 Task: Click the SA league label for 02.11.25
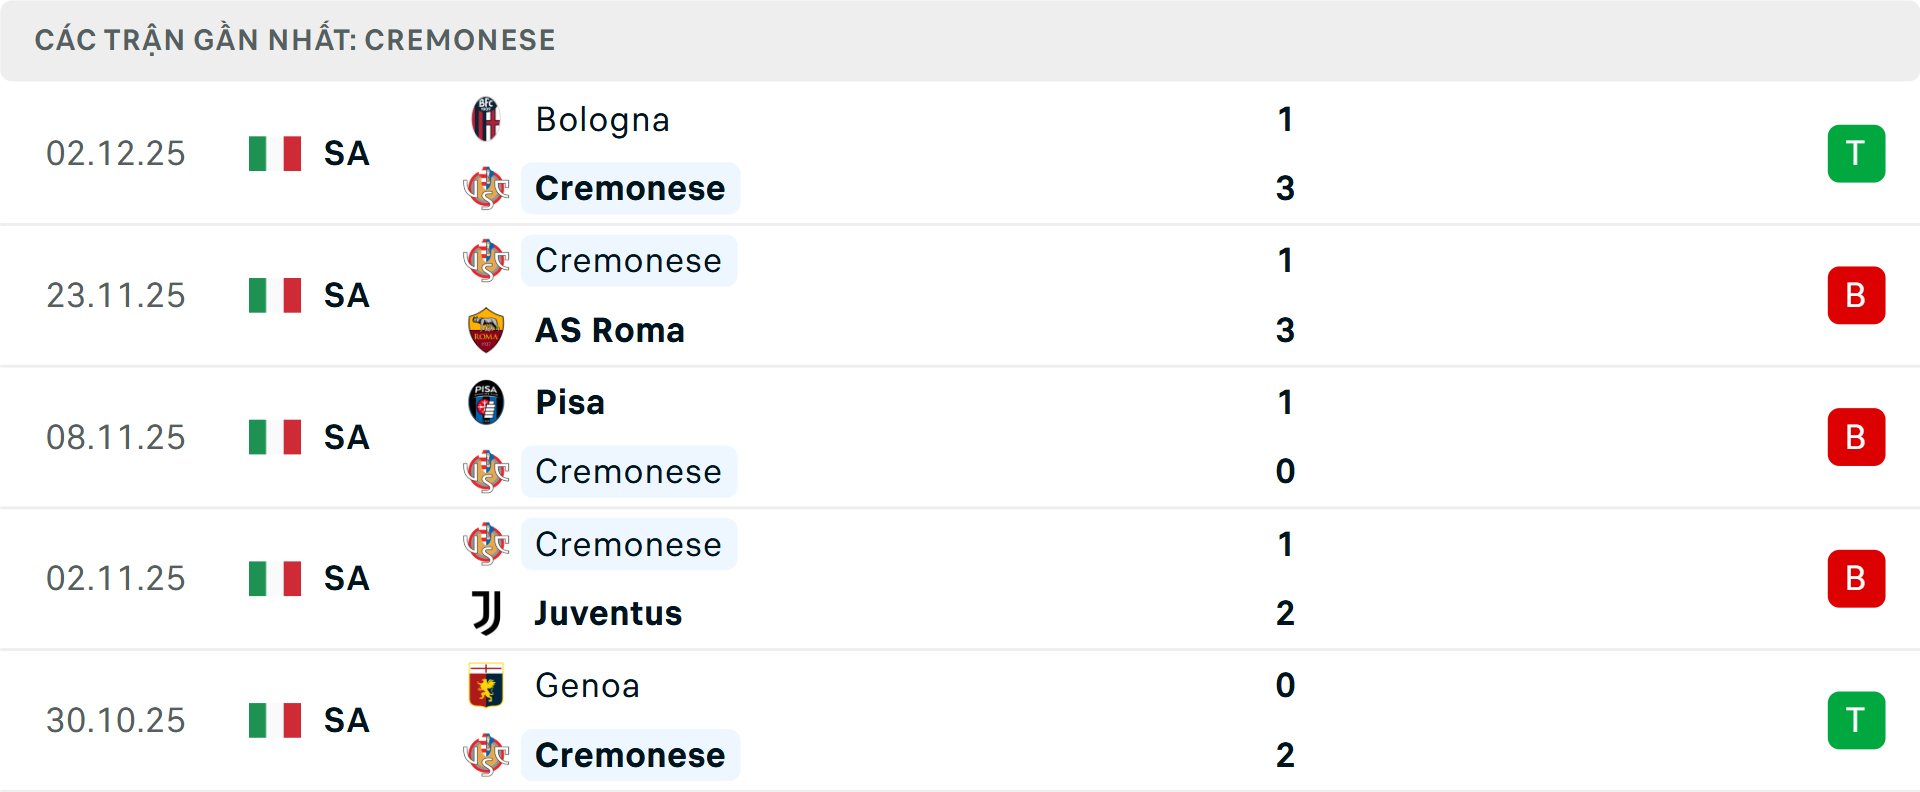346,579
